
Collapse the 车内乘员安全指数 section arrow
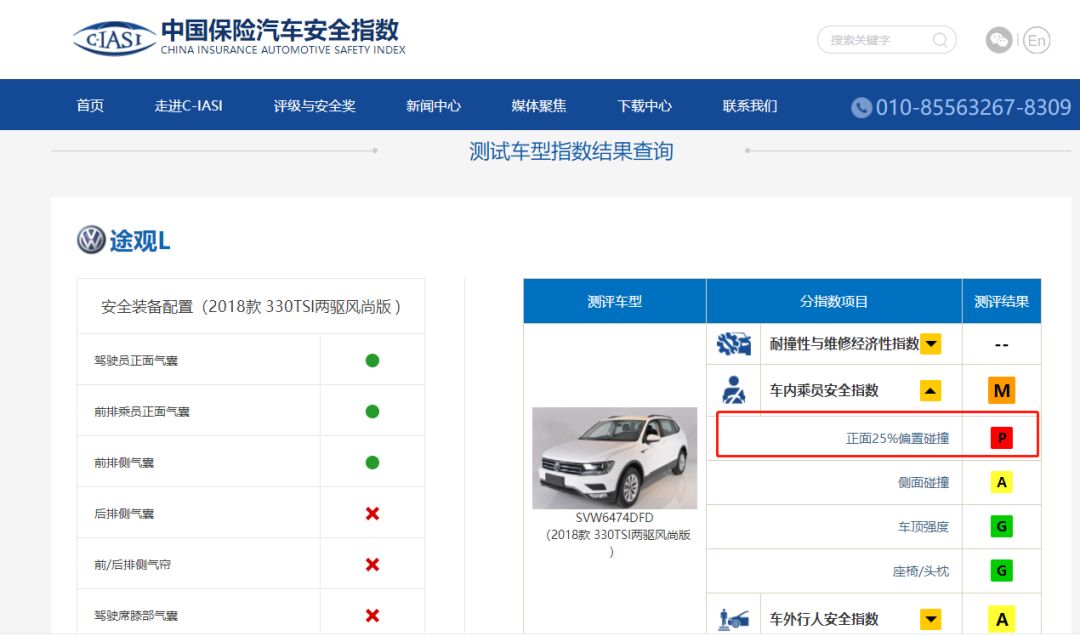tap(931, 390)
